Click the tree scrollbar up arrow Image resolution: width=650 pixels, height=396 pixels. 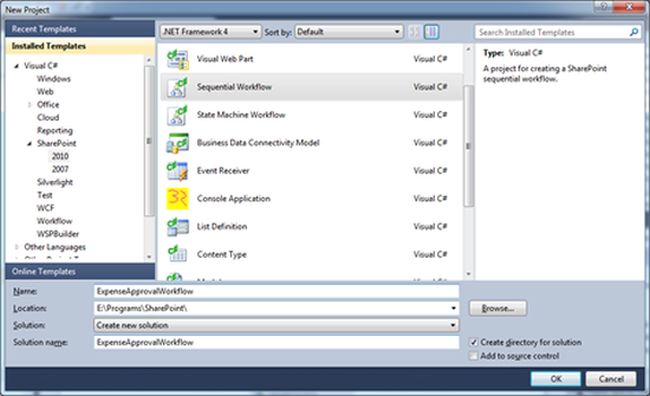(x=149, y=61)
